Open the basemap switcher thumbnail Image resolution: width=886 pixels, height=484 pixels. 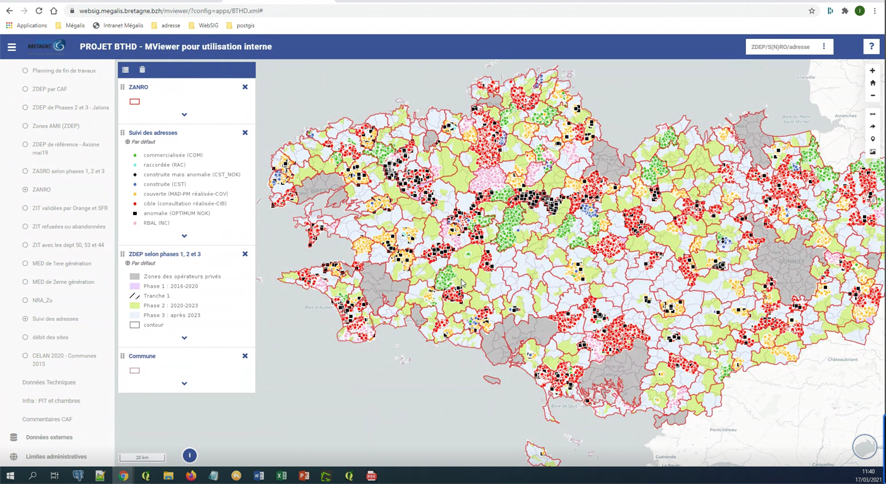tap(864, 447)
